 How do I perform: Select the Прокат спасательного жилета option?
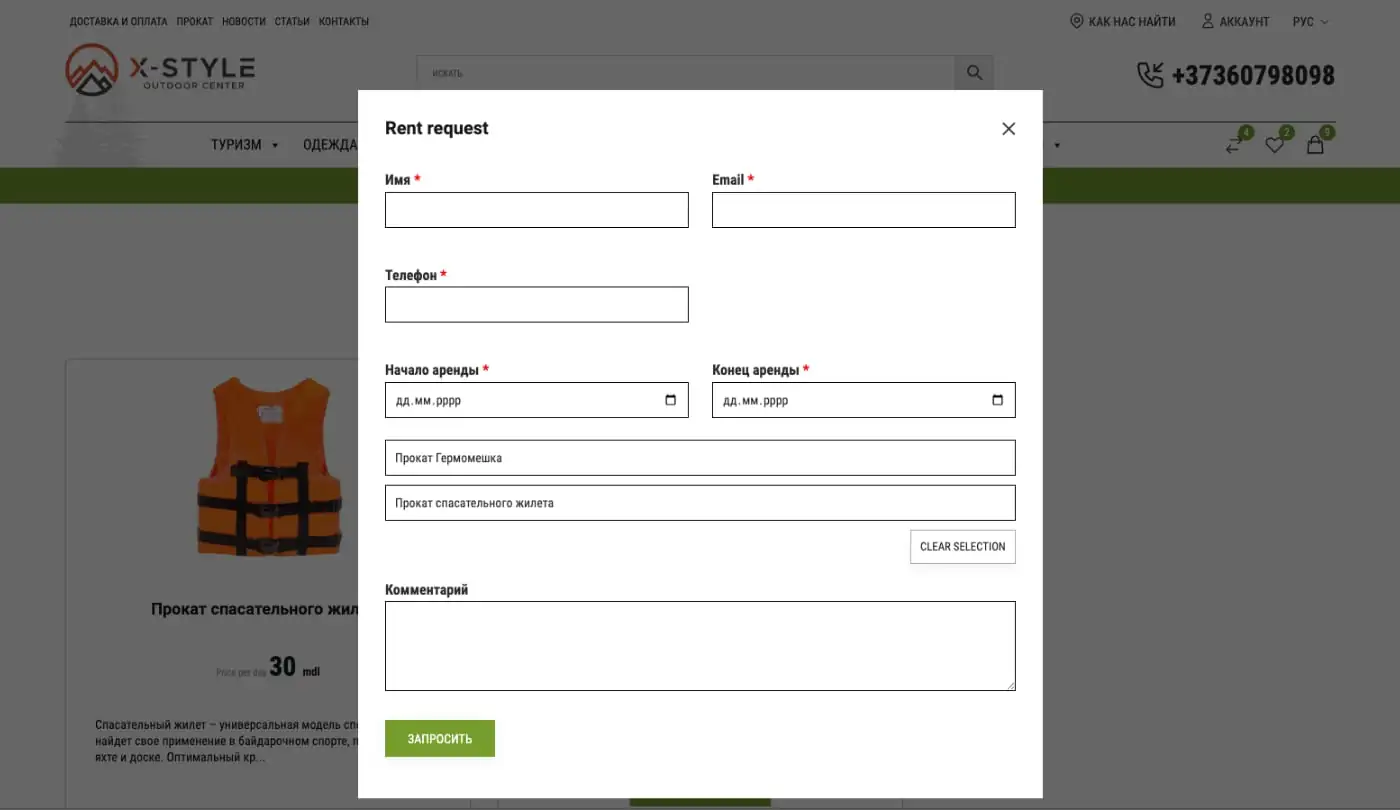coord(700,503)
